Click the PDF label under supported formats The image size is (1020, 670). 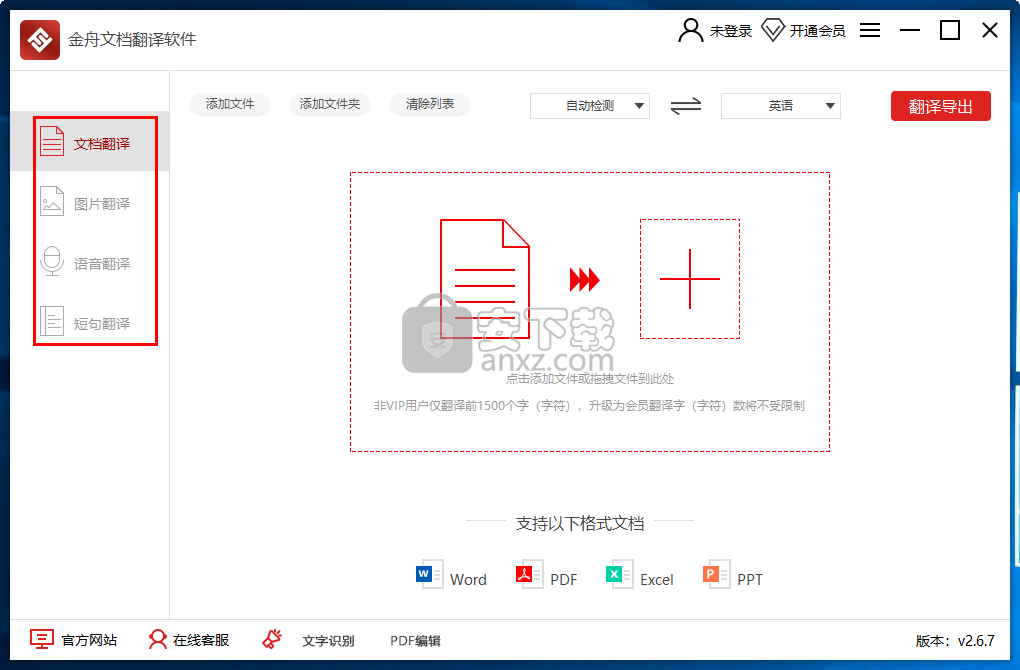coord(563,580)
